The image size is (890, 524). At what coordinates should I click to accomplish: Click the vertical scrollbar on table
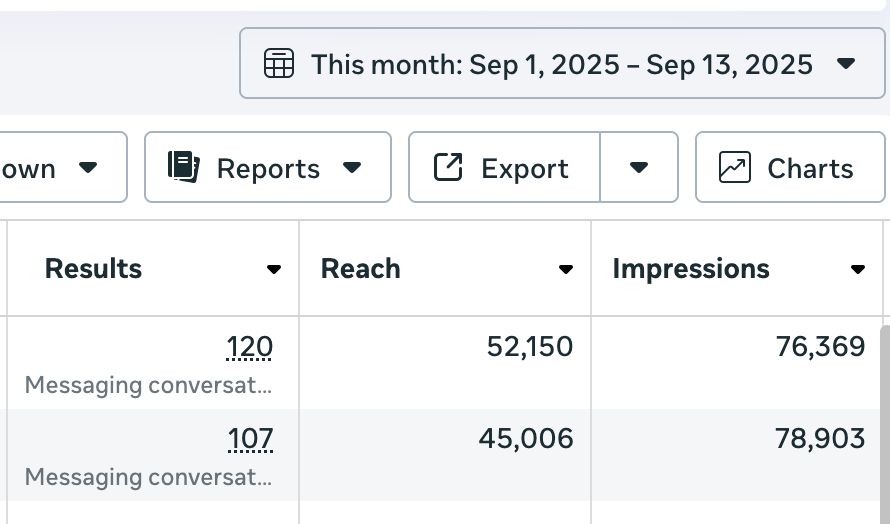coord(883,420)
